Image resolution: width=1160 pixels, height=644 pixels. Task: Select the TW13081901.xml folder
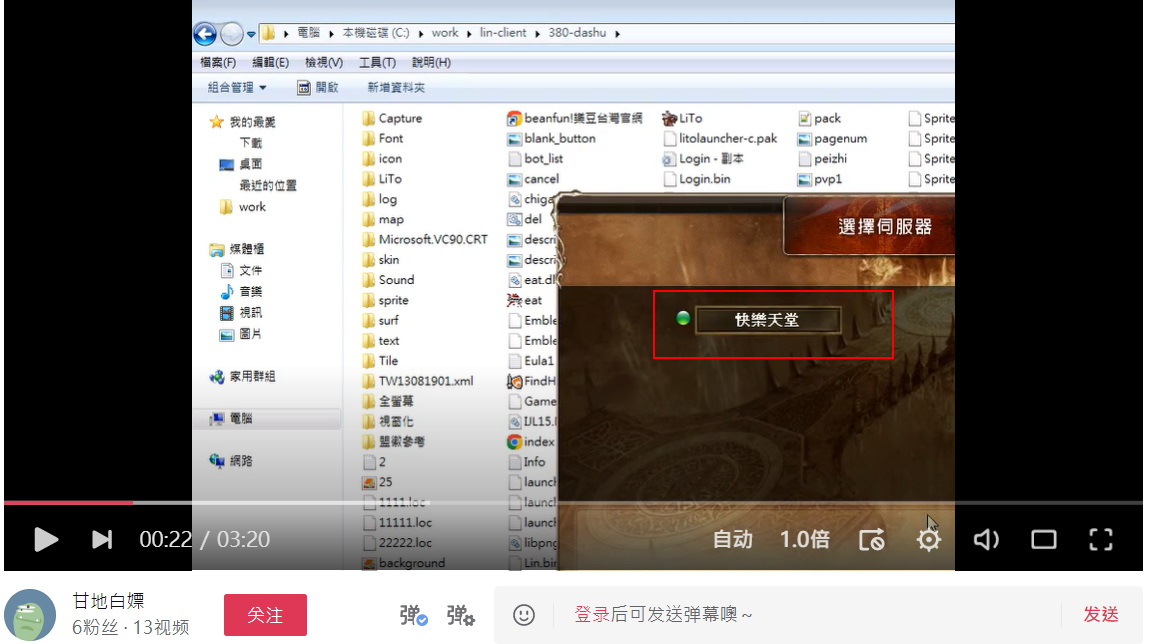tap(418, 381)
